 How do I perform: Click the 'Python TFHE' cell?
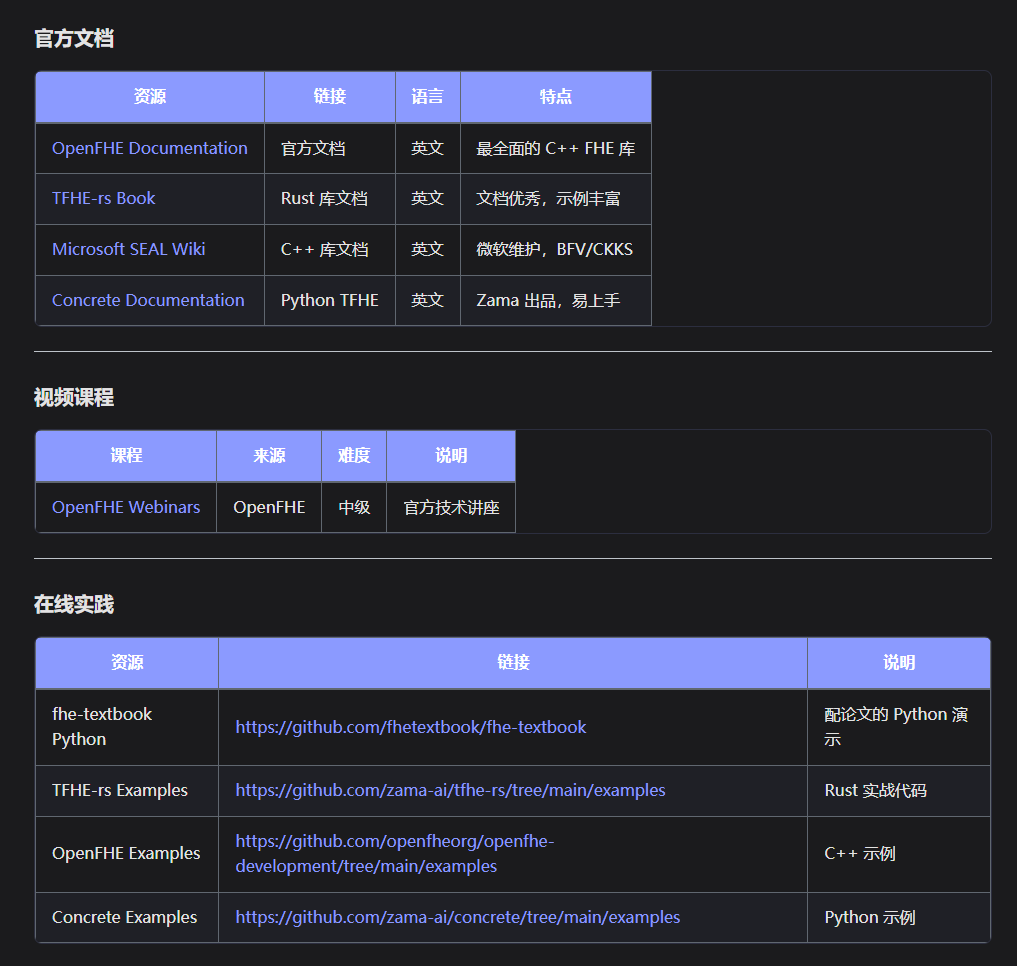[329, 300]
